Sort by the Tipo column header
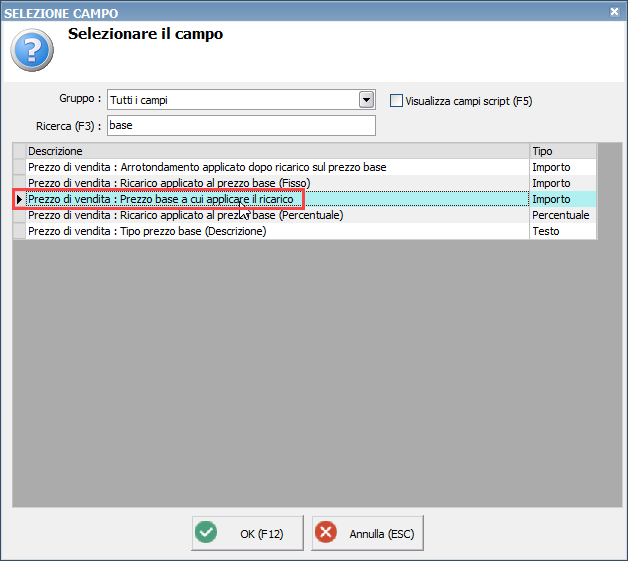This screenshot has width=628, height=561. point(563,151)
